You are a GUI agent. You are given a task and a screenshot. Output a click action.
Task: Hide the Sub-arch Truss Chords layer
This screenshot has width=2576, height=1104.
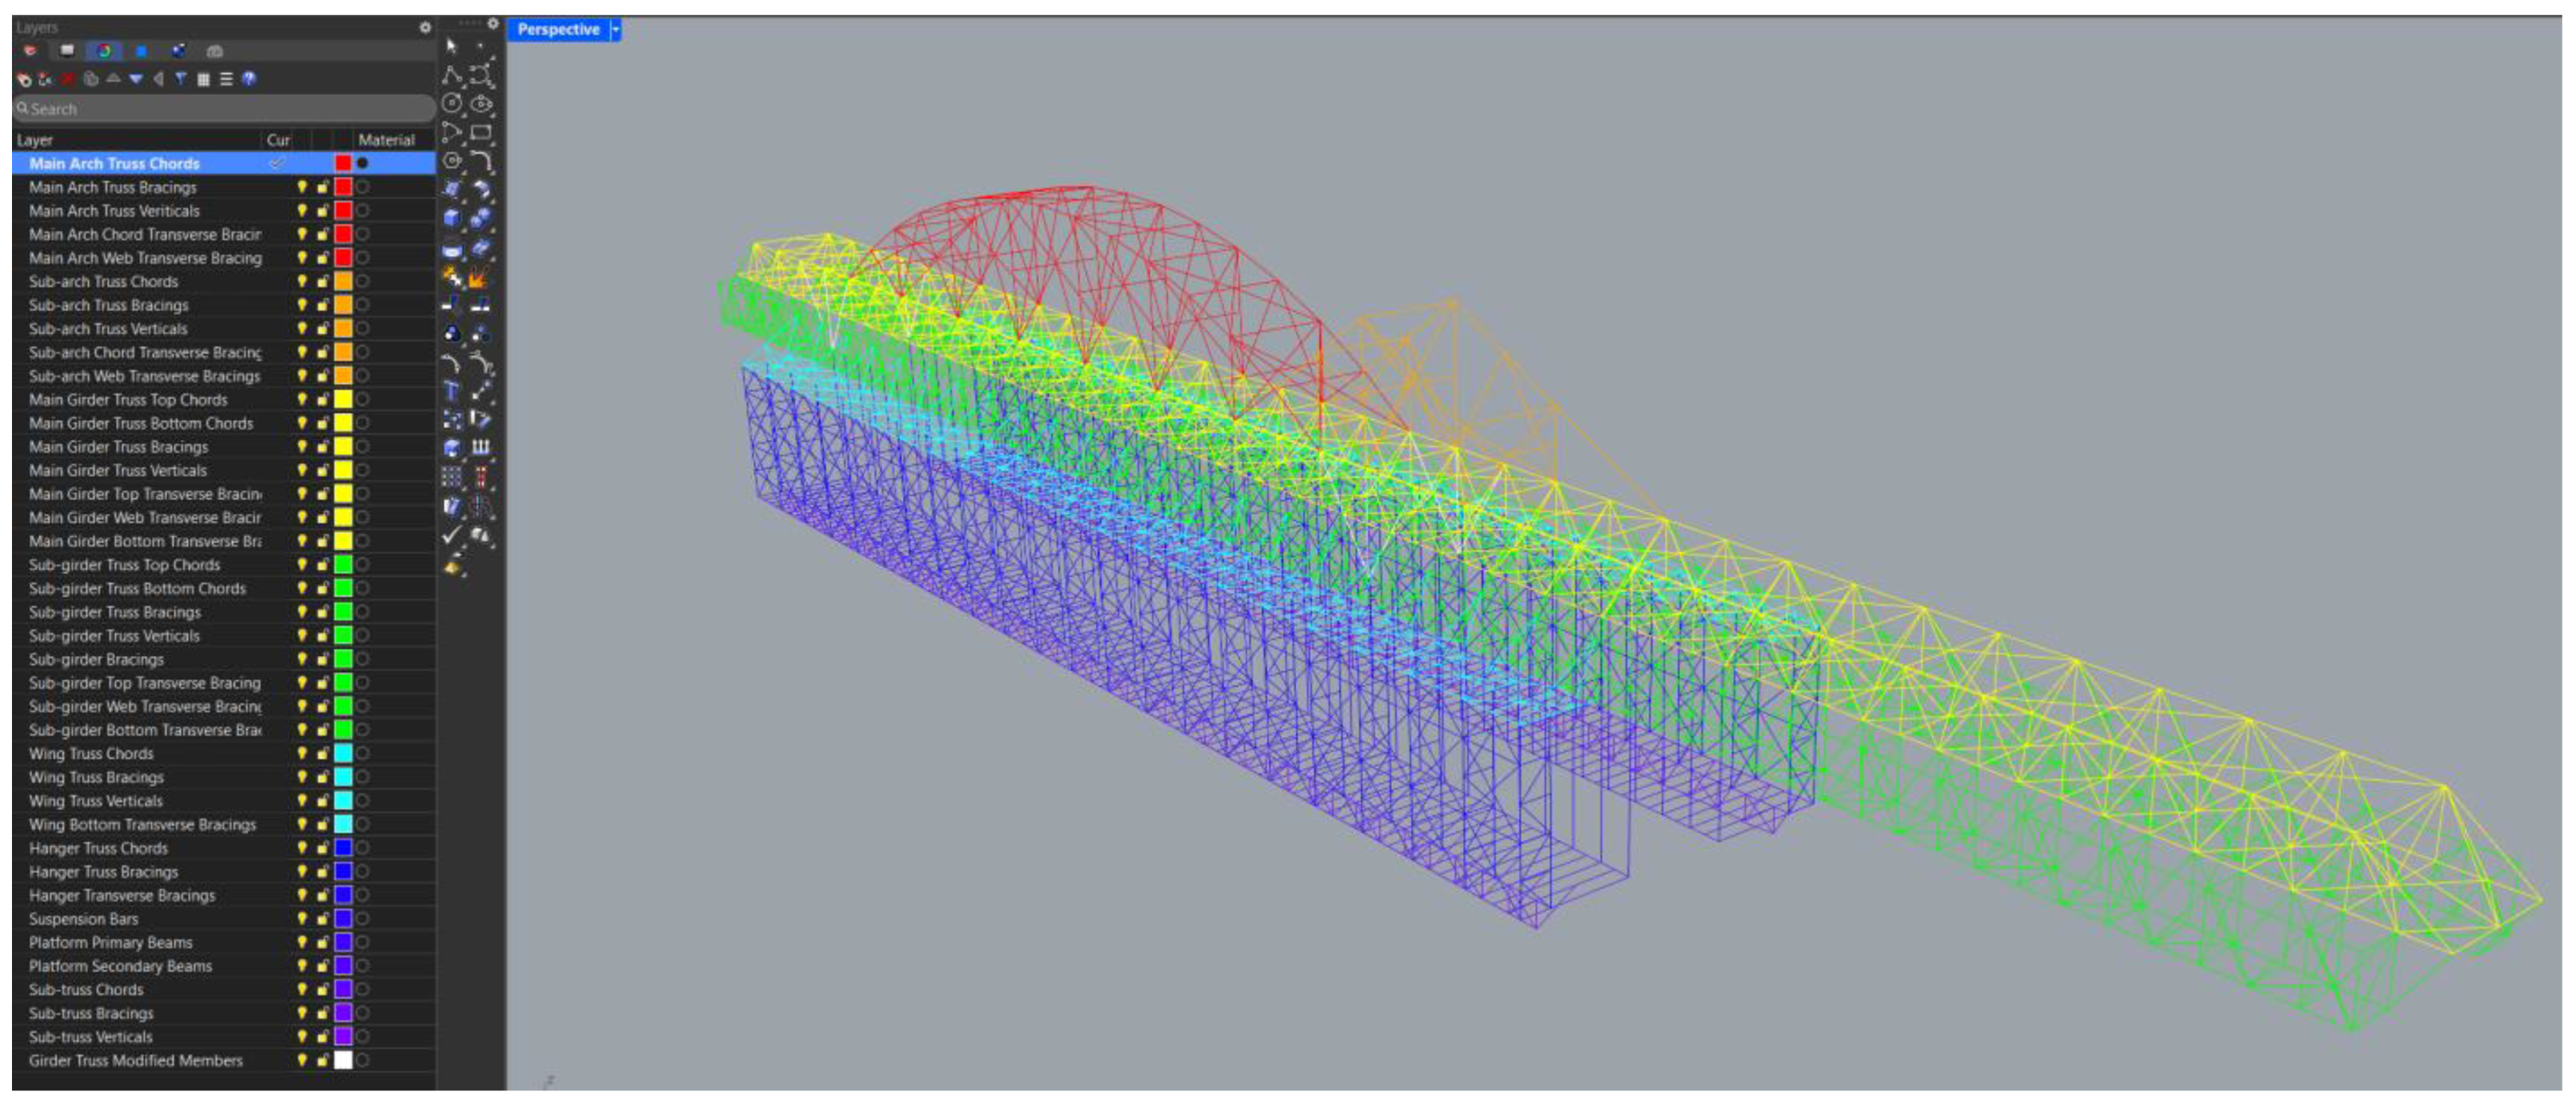coord(301,282)
